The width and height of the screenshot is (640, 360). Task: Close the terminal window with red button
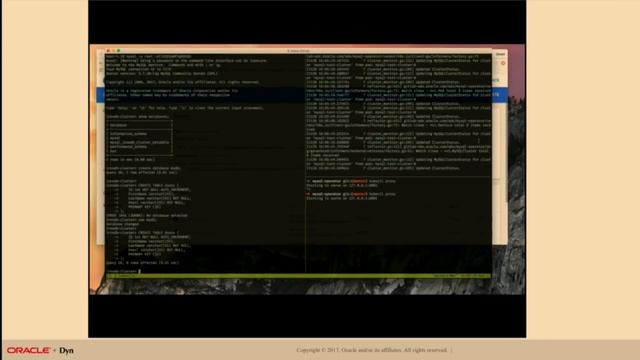[x=108, y=51]
